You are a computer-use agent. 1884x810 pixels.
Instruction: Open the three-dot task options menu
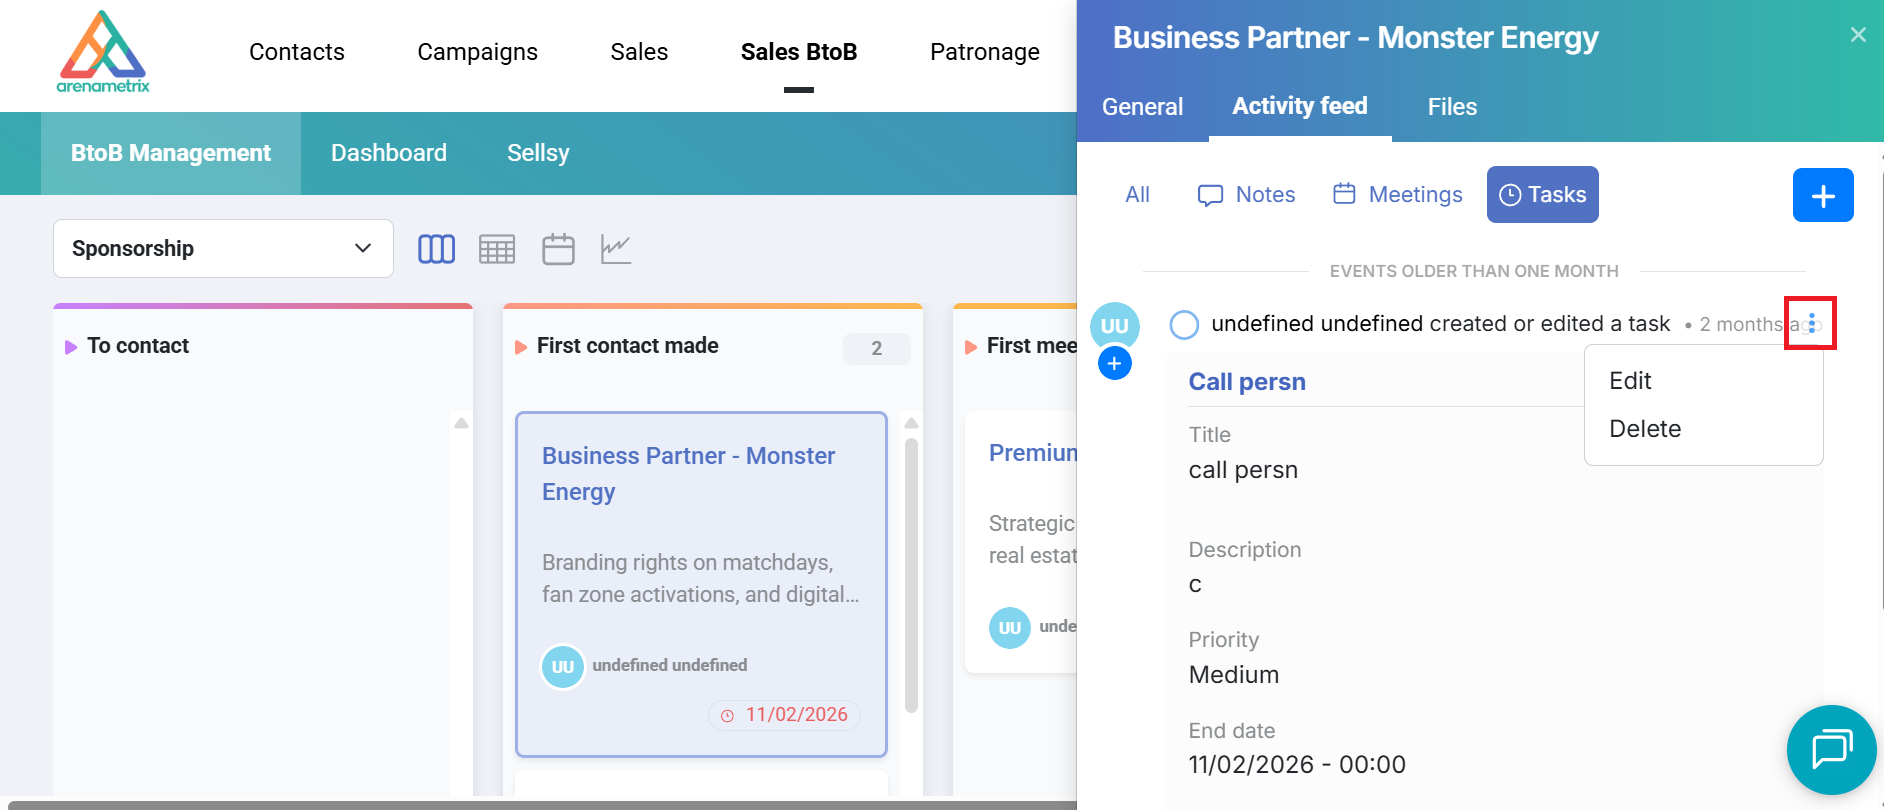[x=1811, y=324]
